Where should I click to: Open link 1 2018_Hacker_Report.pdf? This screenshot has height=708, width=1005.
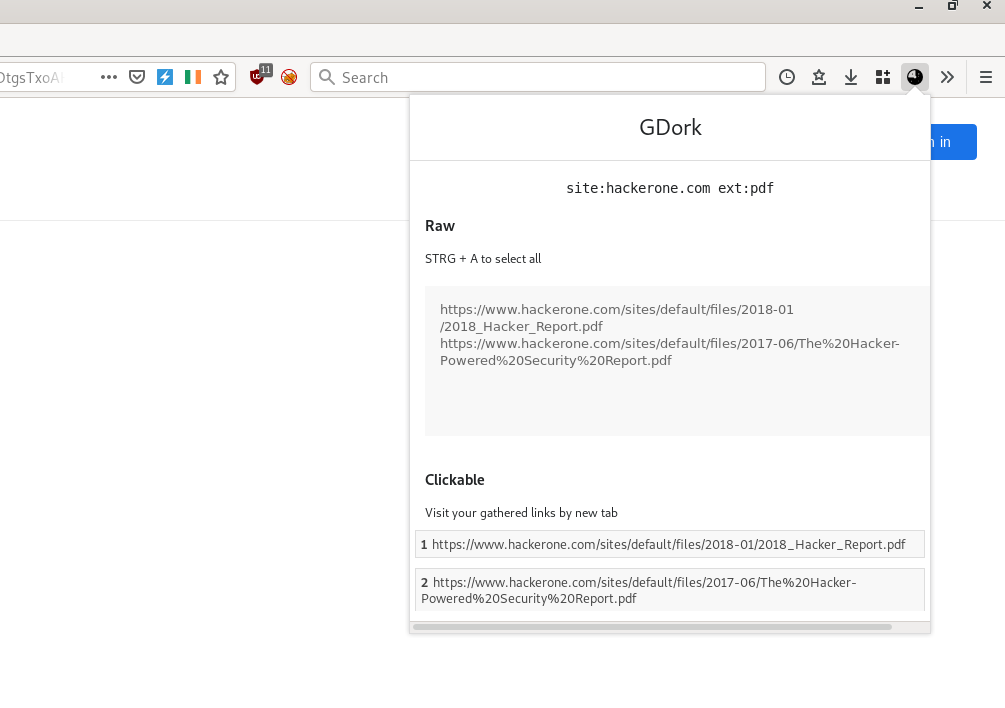pos(670,545)
